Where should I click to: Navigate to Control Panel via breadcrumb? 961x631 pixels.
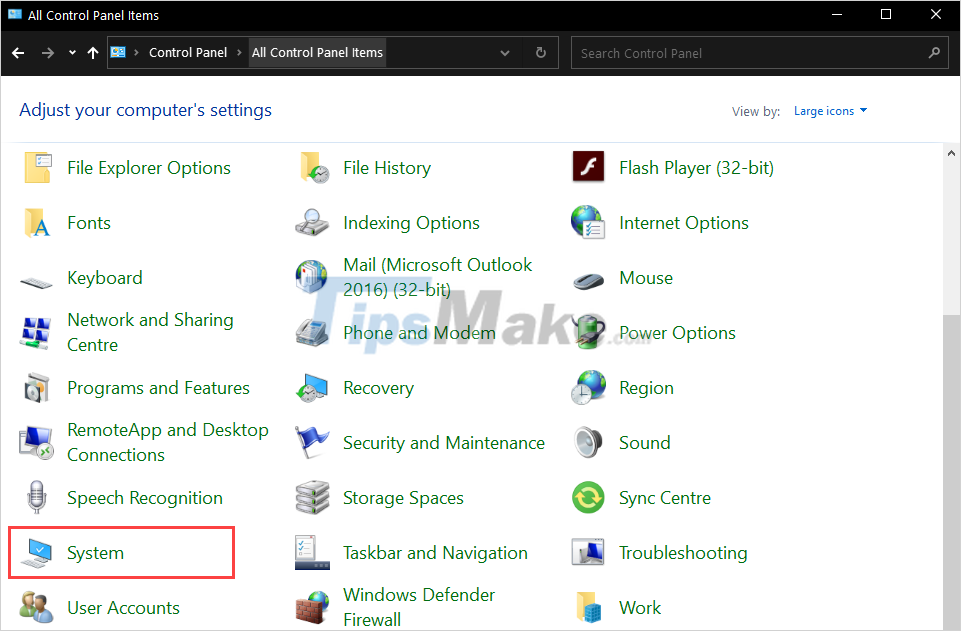tap(188, 52)
